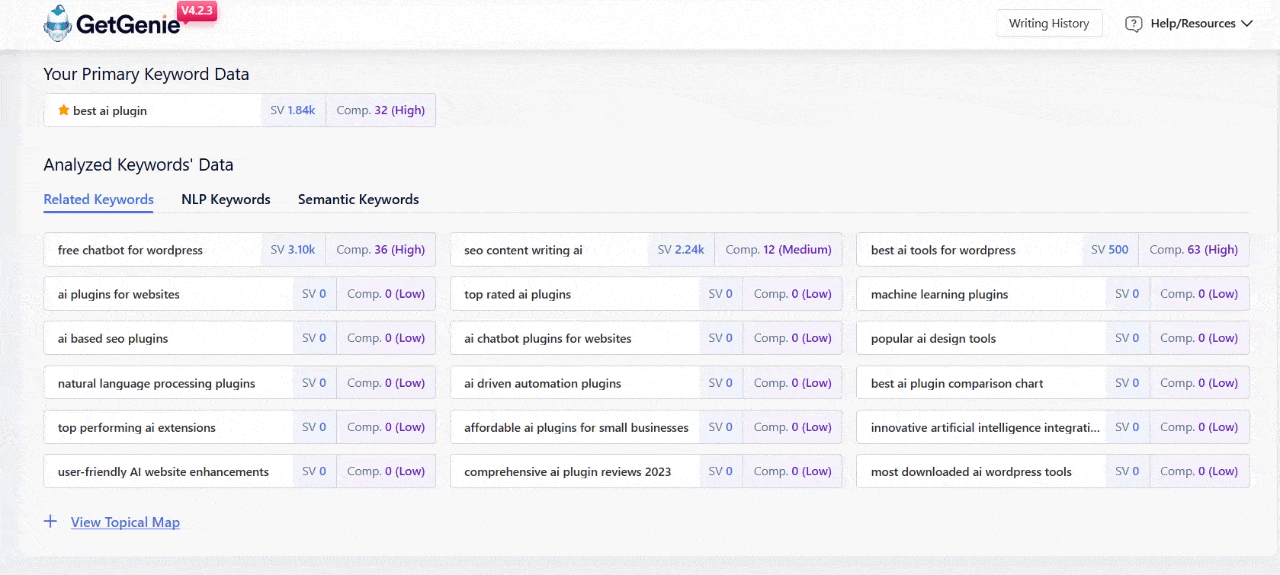Click the primary keyword best ai plugin
Viewport: 1280px width, 575px height.
pos(110,111)
